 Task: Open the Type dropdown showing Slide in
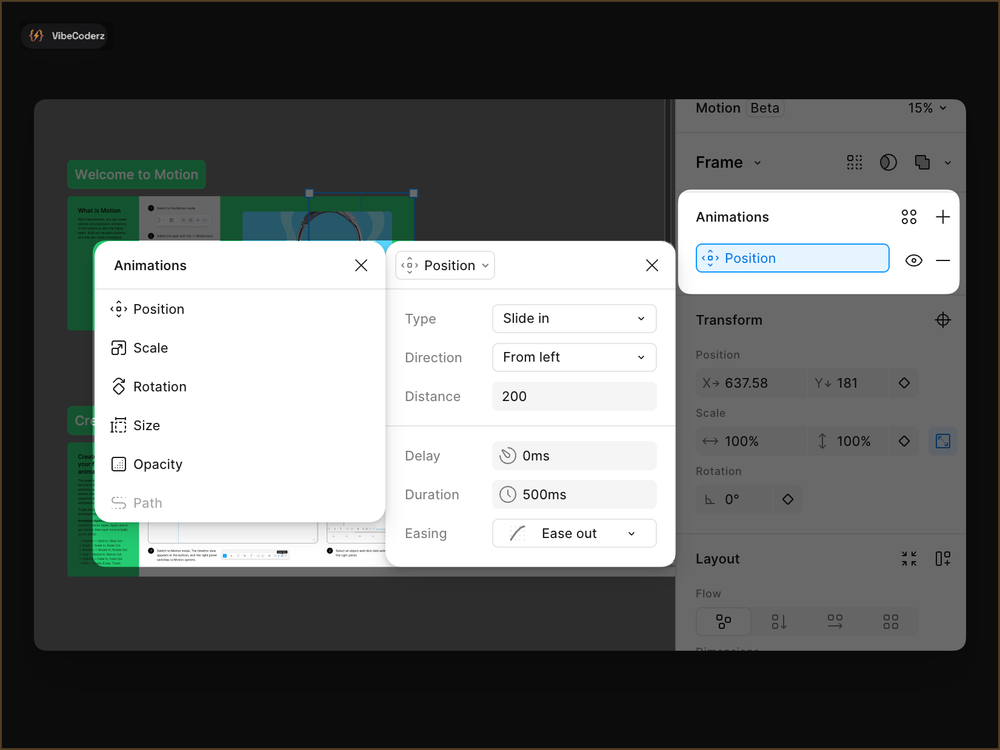[x=574, y=318]
